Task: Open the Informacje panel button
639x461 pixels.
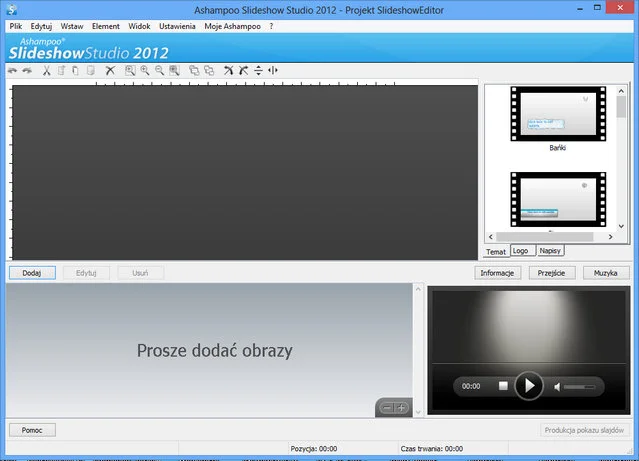Action: tap(497, 273)
